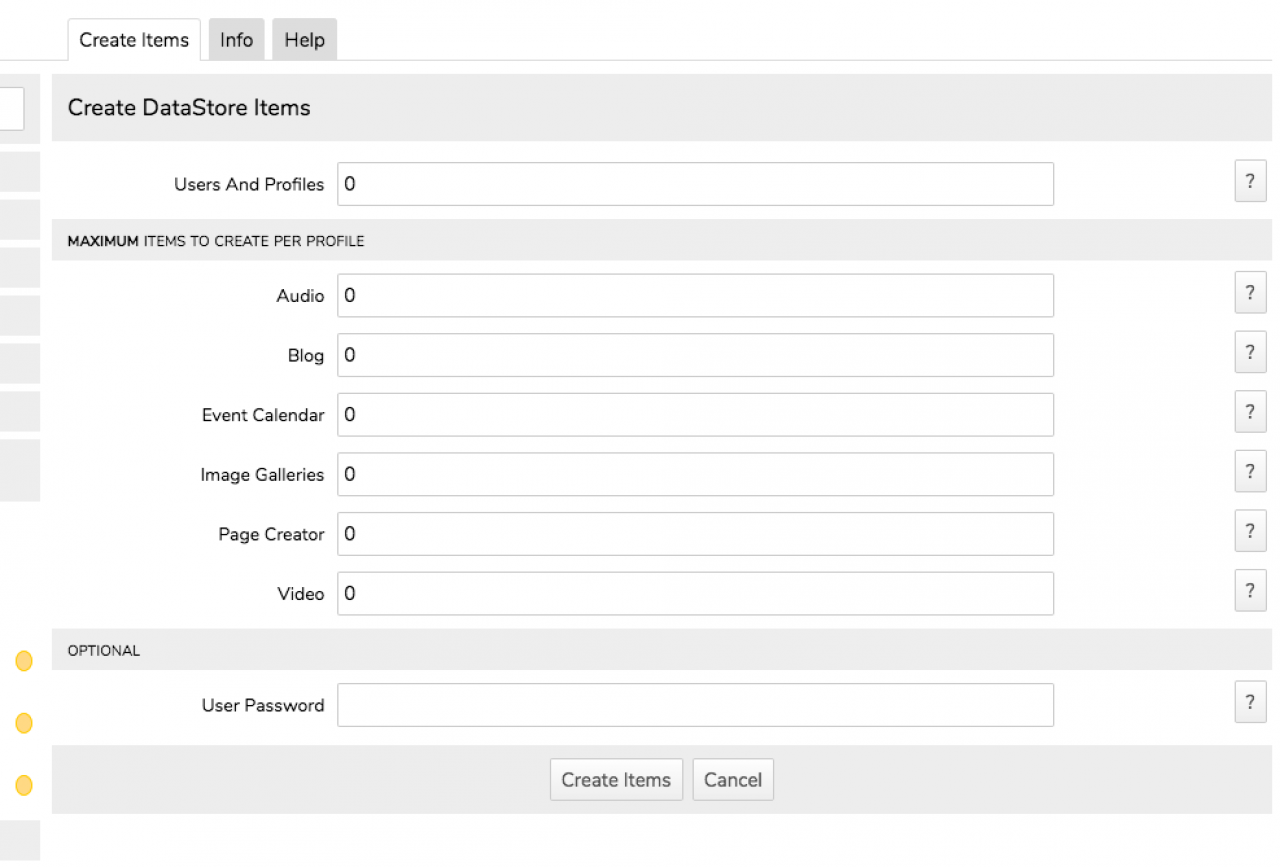Switch to the Info tab

[237, 40]
